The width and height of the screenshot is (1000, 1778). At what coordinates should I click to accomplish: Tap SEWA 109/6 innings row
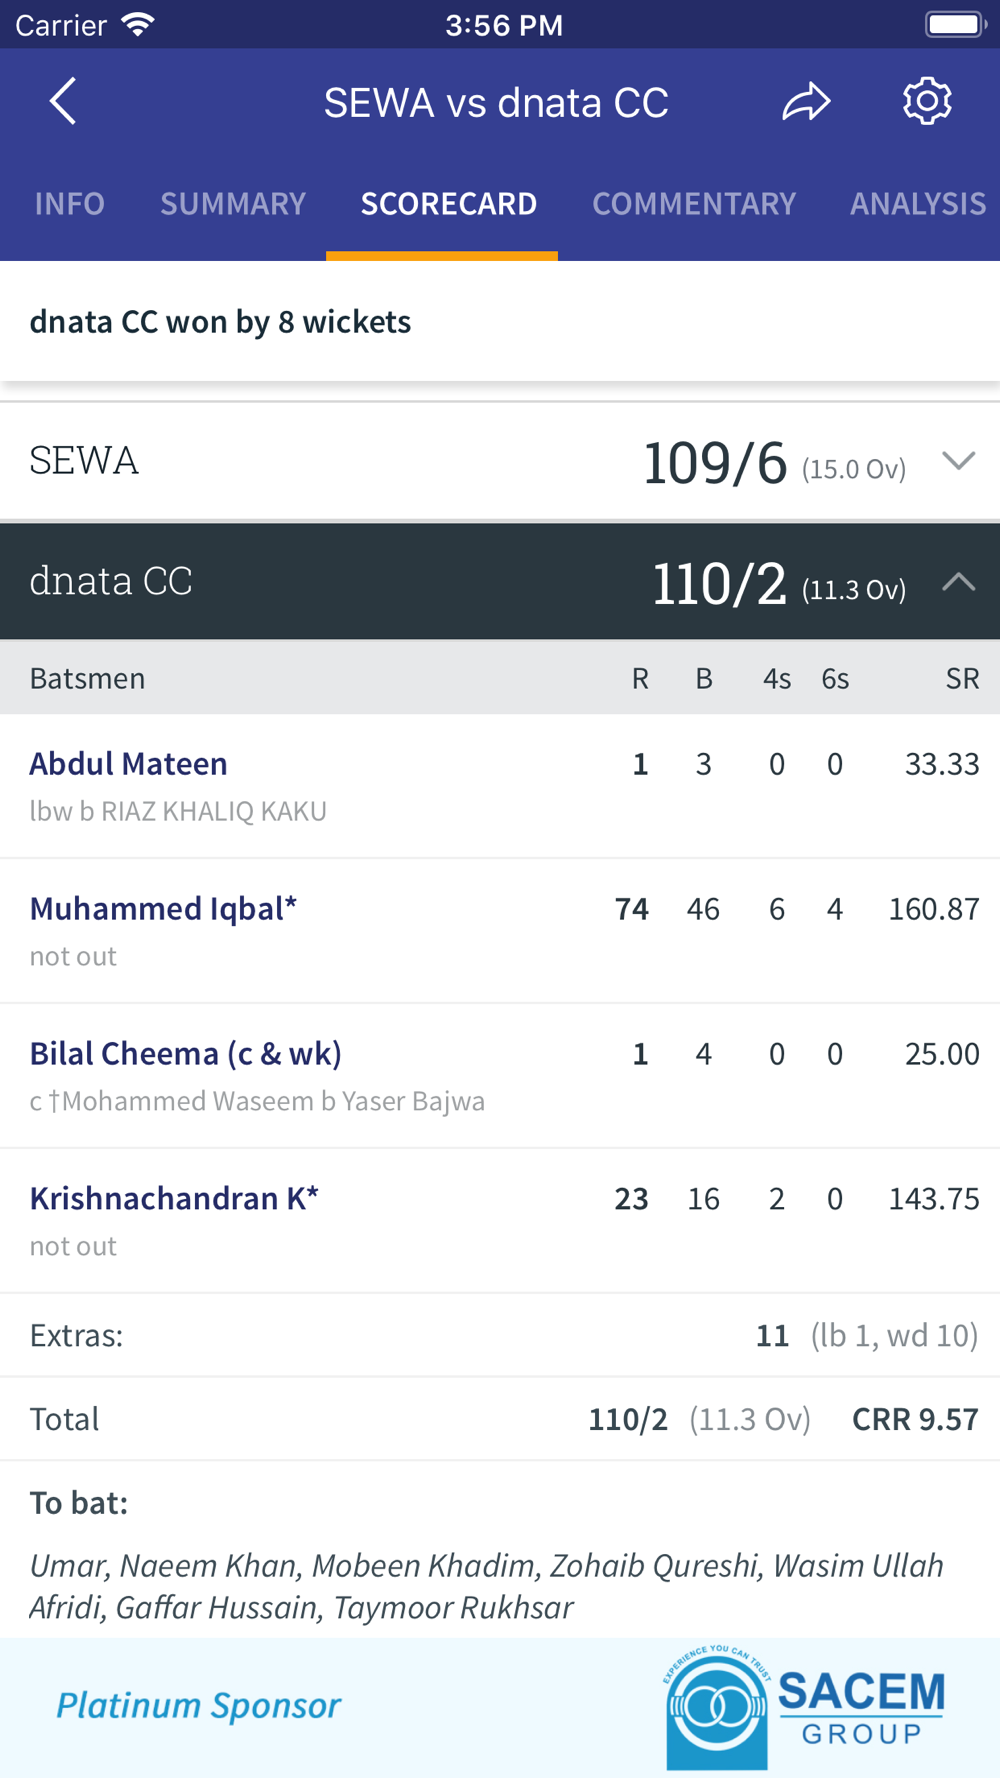click(x=500, y=461)
